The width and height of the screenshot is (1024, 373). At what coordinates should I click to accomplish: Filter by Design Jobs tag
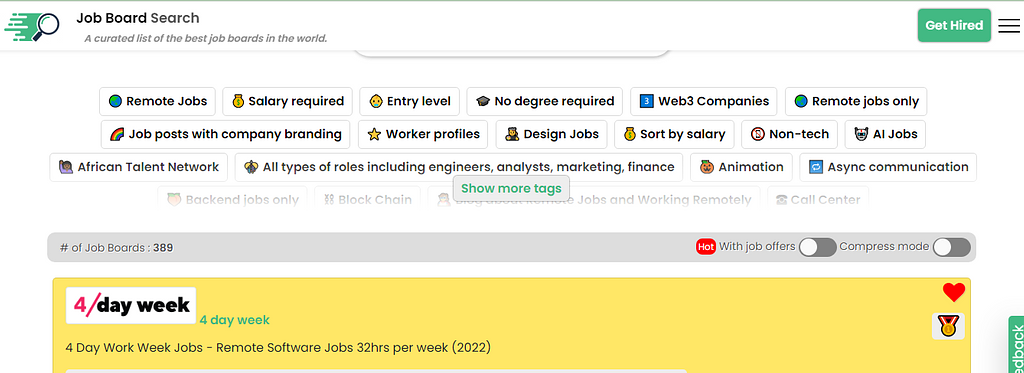point(551,134)
